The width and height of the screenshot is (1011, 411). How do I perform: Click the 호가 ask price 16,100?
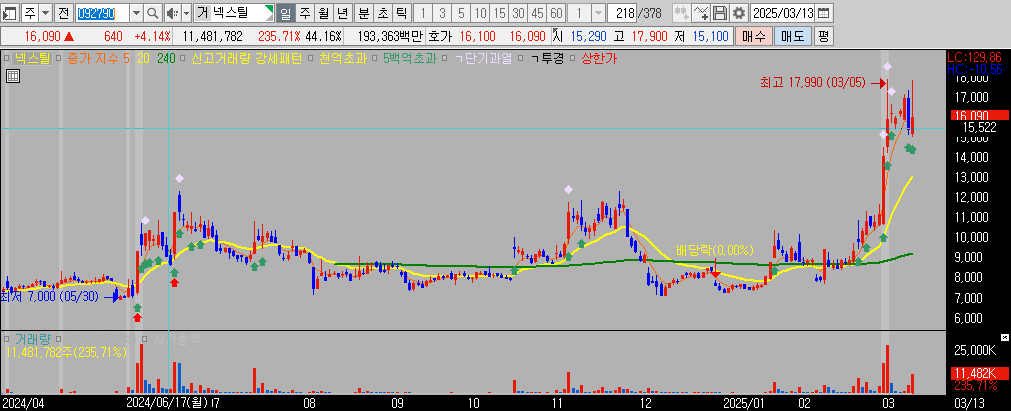(x=478, y=36)
